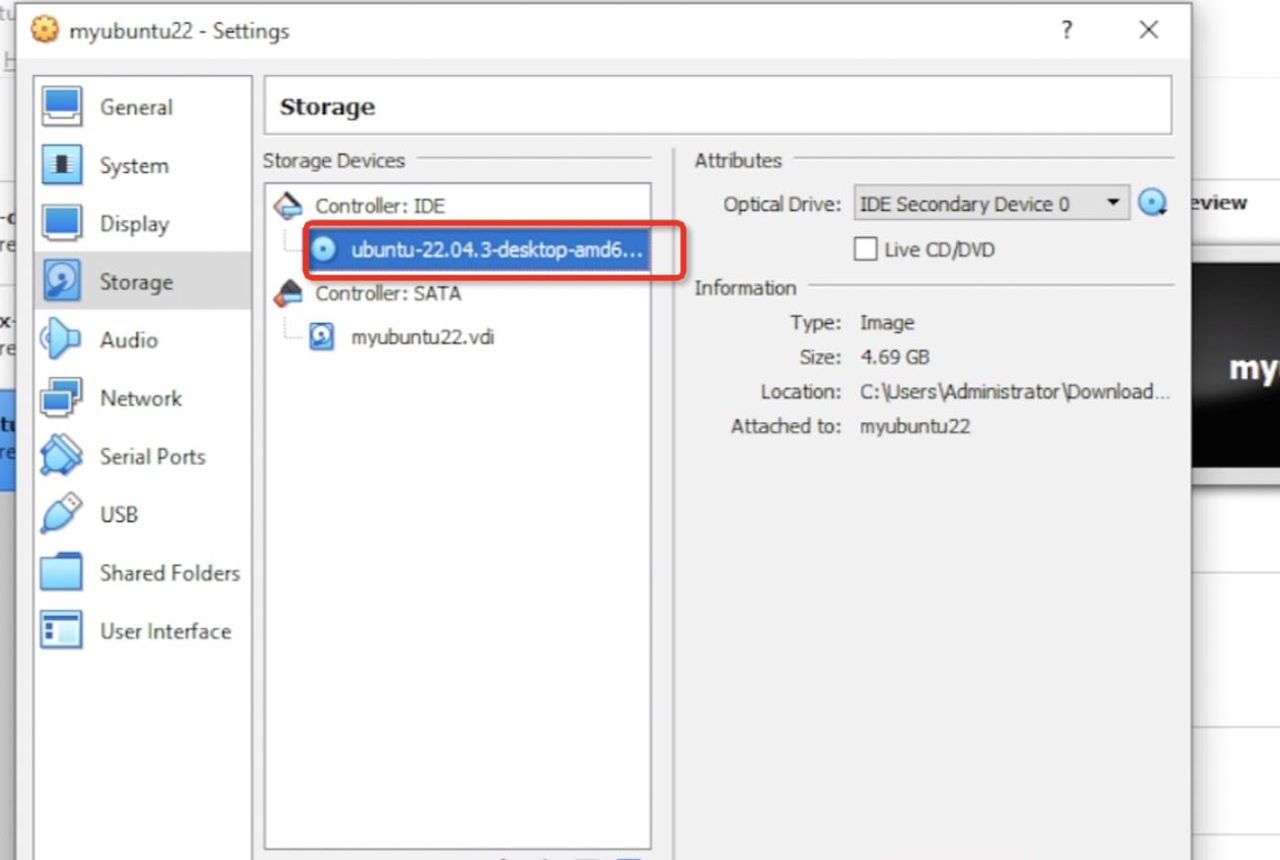Click the System chip icon
The height and width of the screenshot is (860, 1280).
61,165
